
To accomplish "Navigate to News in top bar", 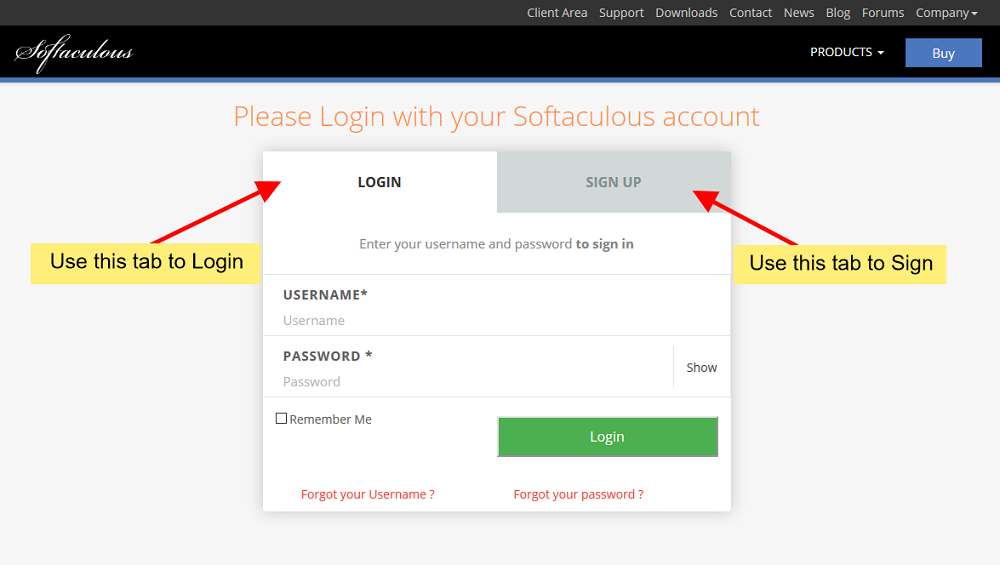I will [799, 13].
